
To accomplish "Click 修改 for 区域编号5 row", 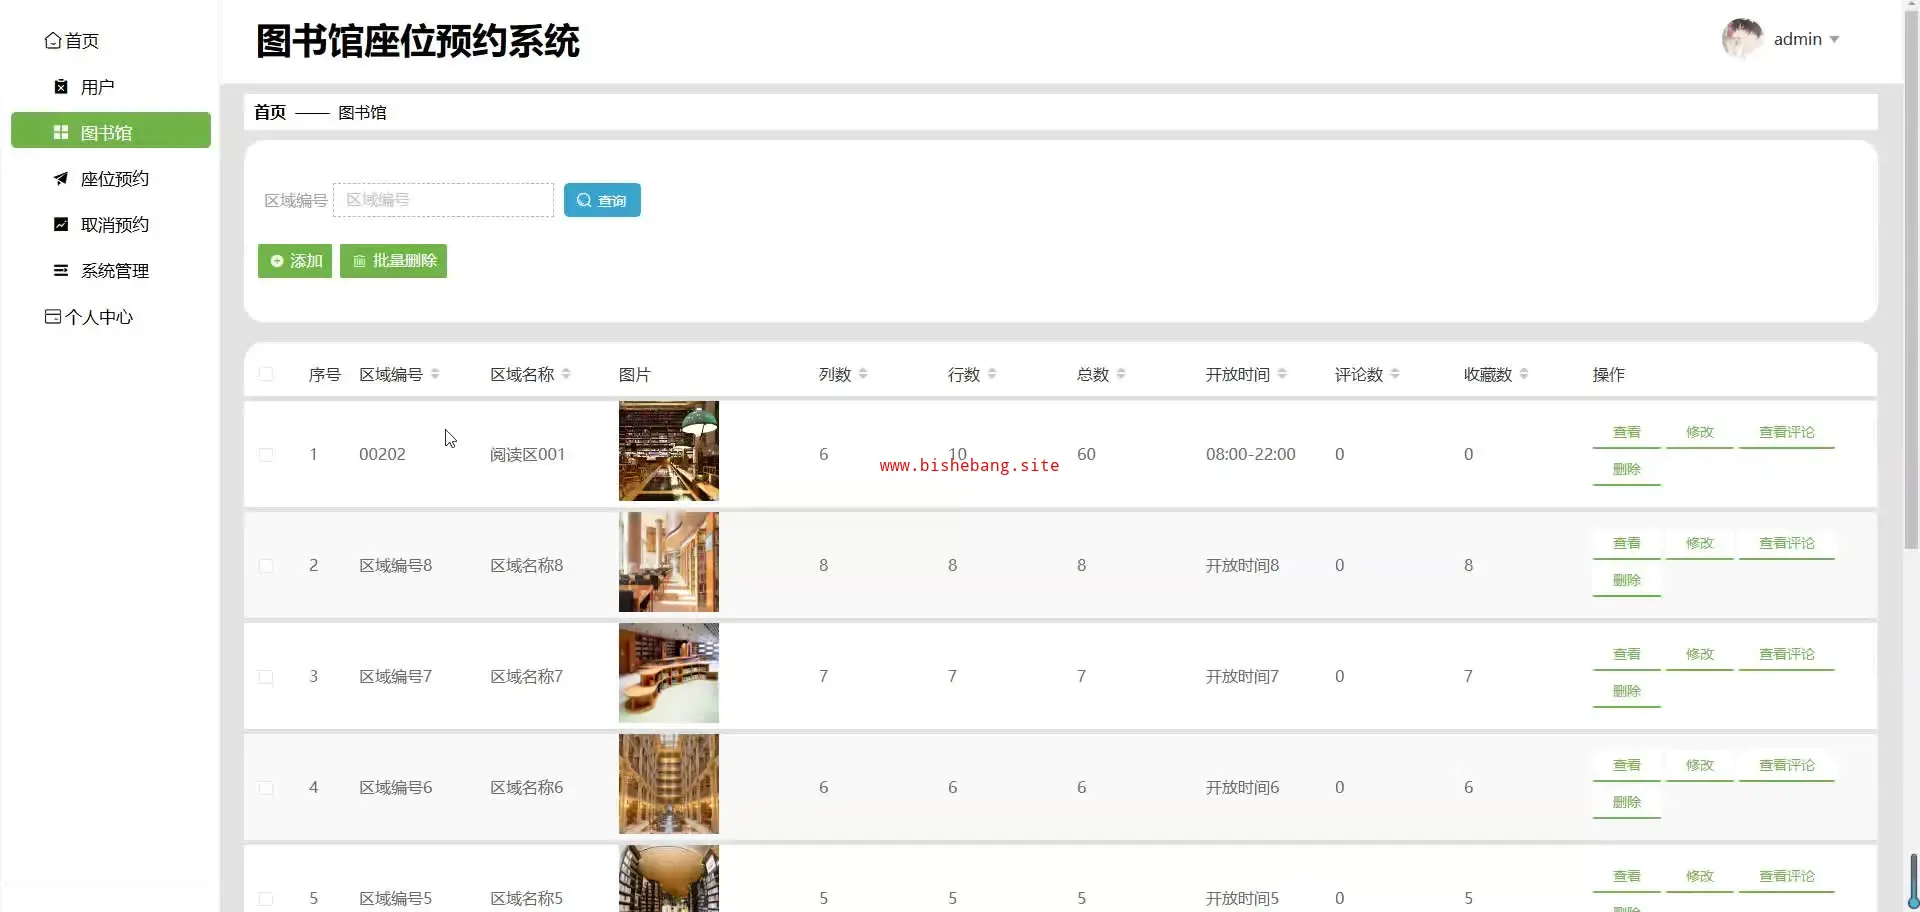I will click(x=1700, y=877).
